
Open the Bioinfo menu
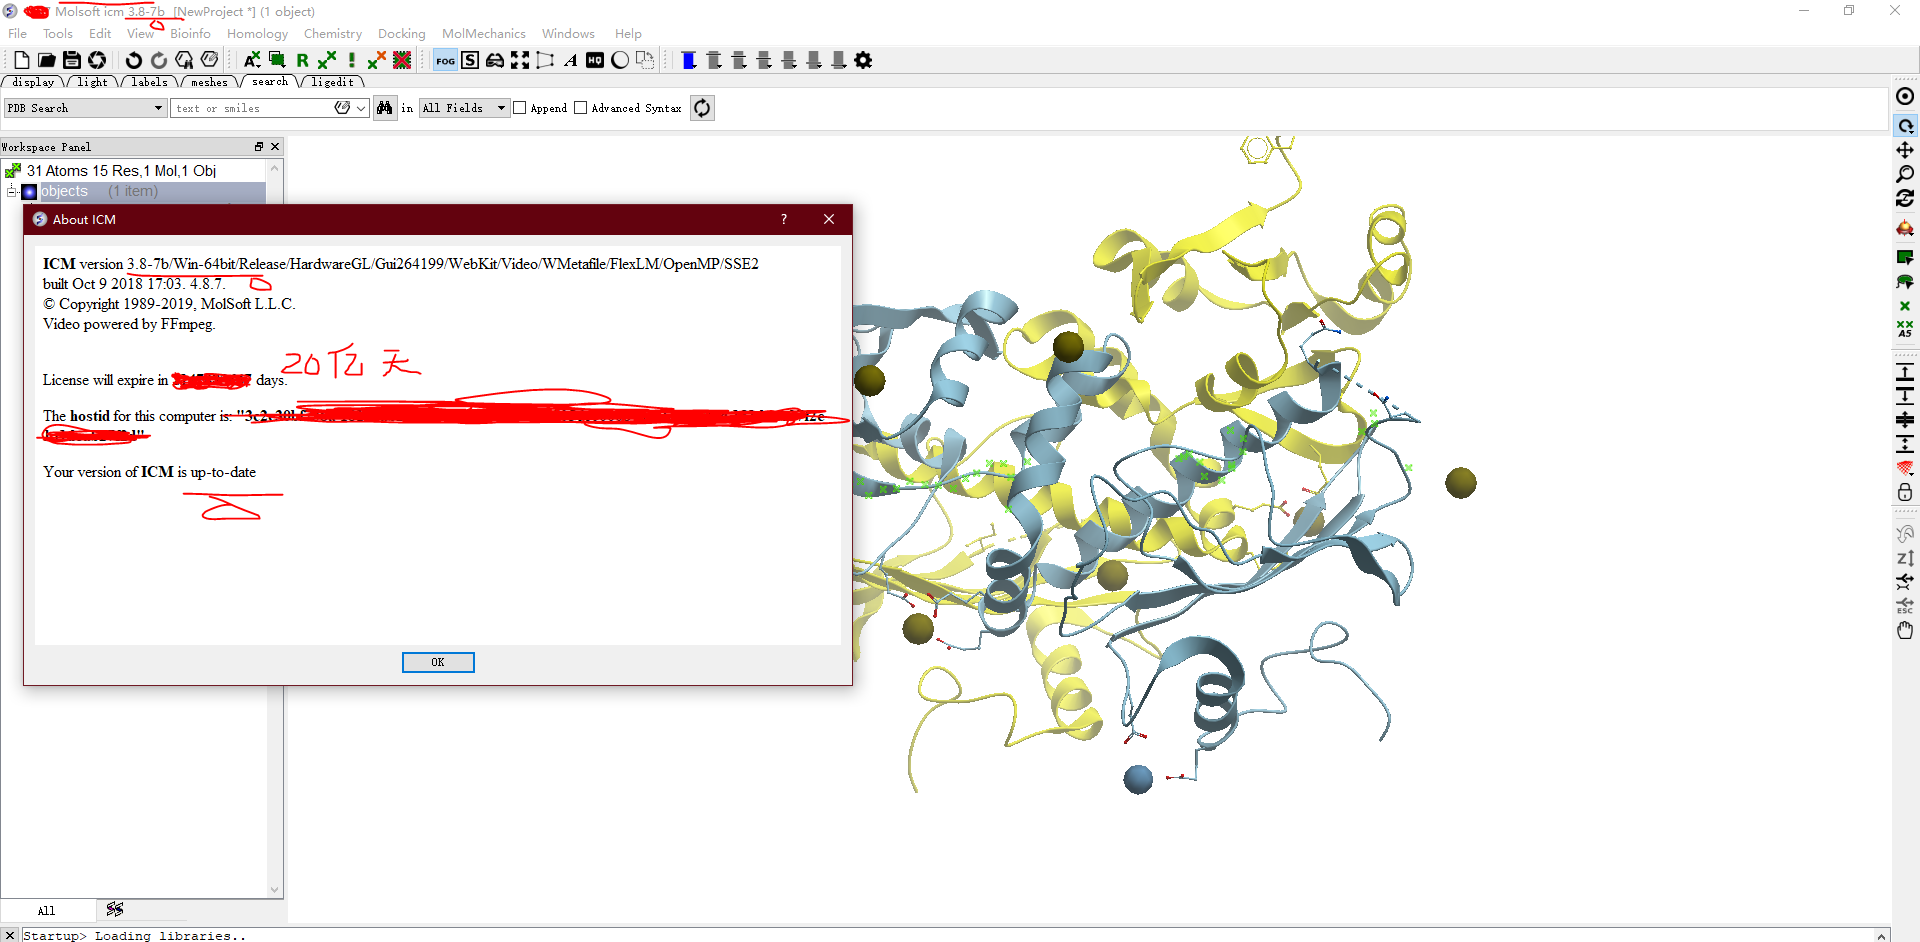(190, 34)
